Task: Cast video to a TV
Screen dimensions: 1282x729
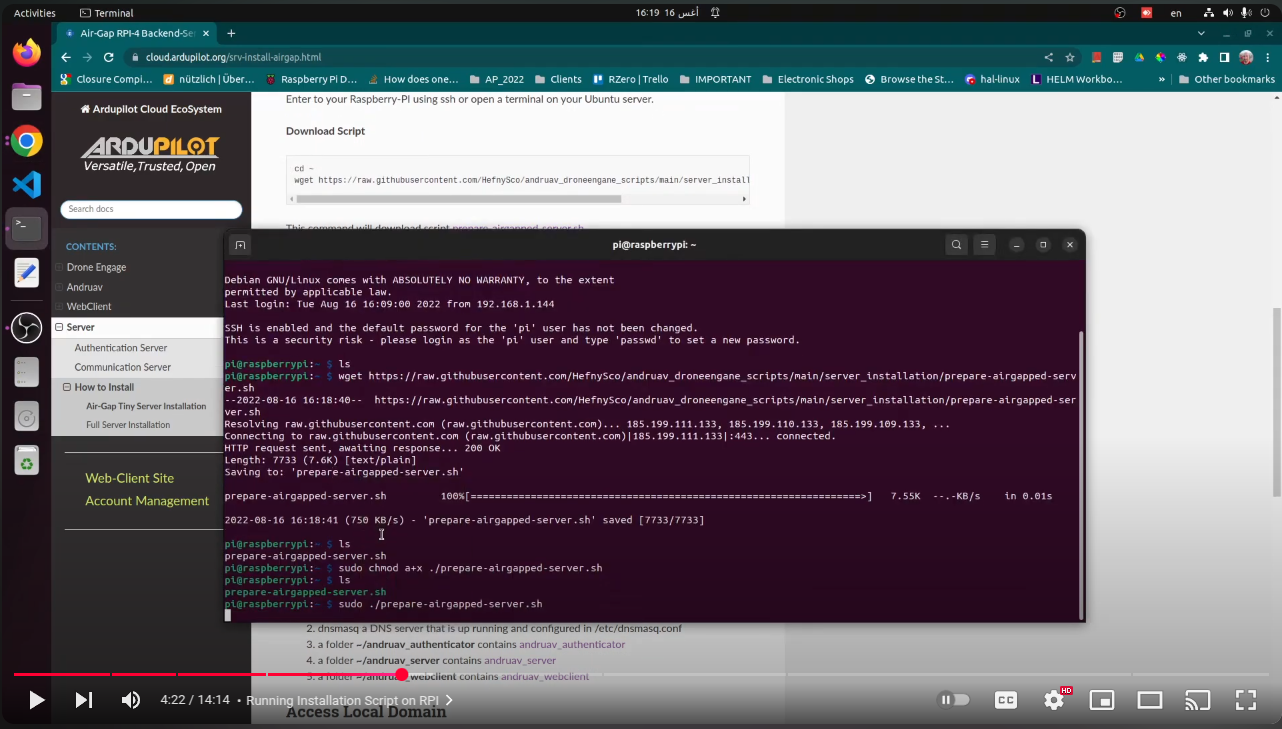Action: [1197, 700]
